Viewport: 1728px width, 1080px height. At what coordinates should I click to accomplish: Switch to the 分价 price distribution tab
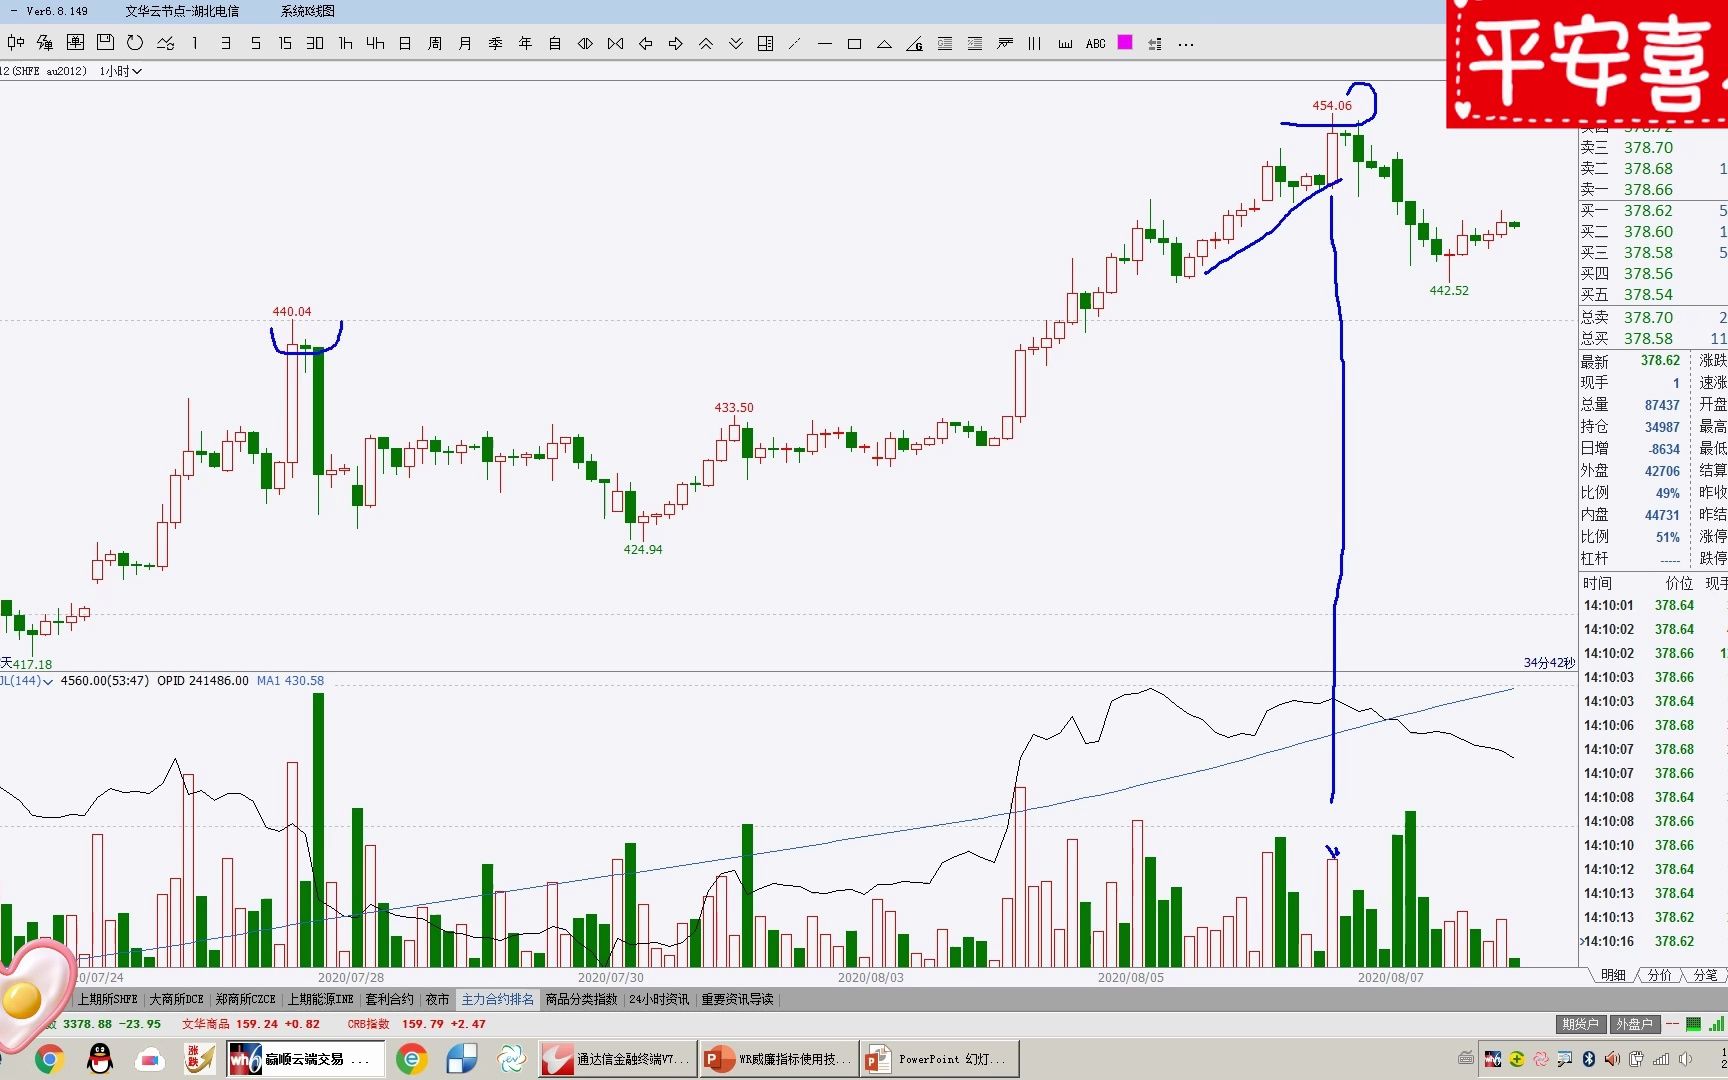[x=1659, y=975]
